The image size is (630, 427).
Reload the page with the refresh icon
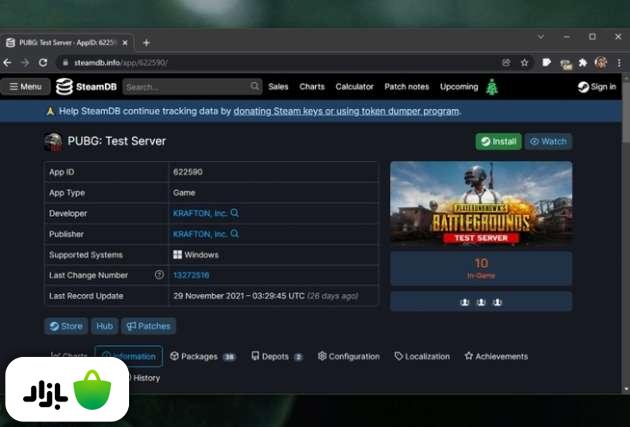(43, 62)
